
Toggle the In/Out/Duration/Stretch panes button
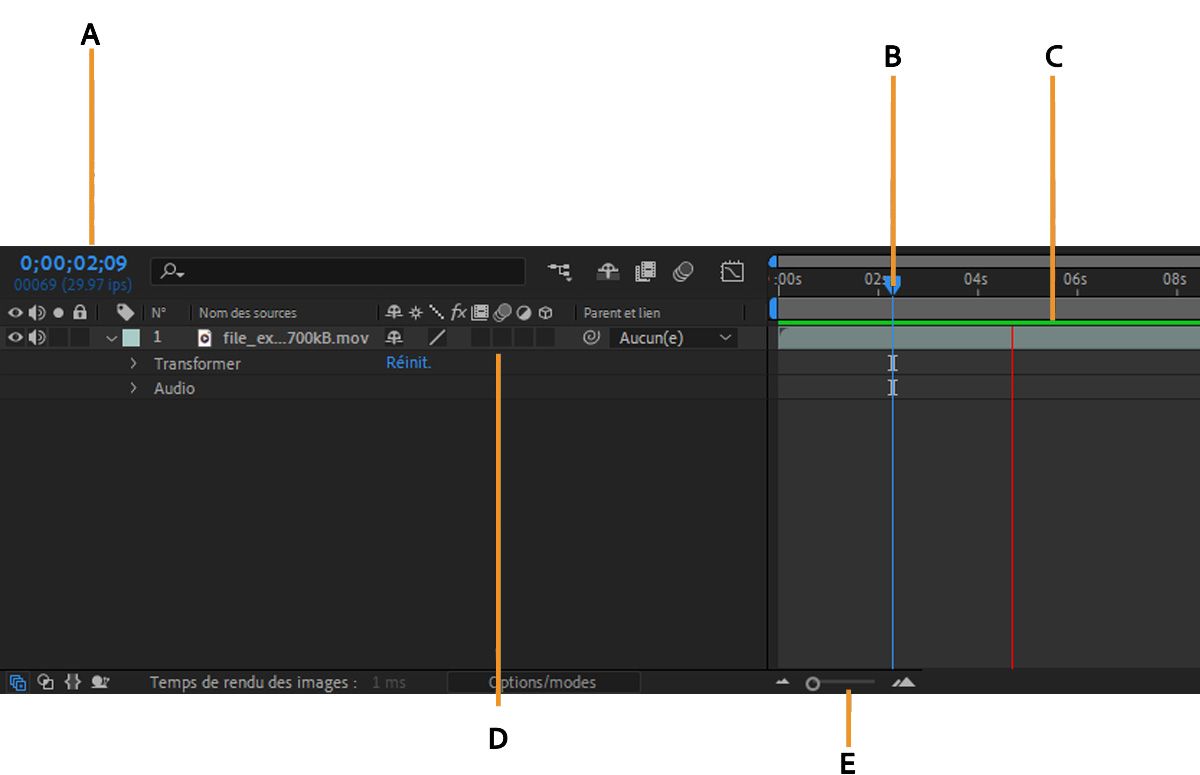click(72, 682)
